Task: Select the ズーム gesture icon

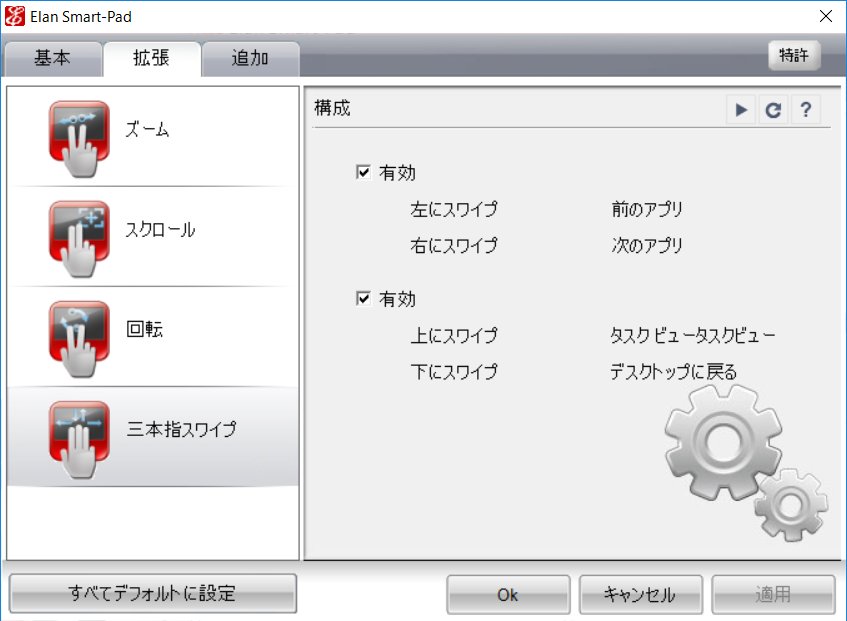Action: click(x=79, y=139)
